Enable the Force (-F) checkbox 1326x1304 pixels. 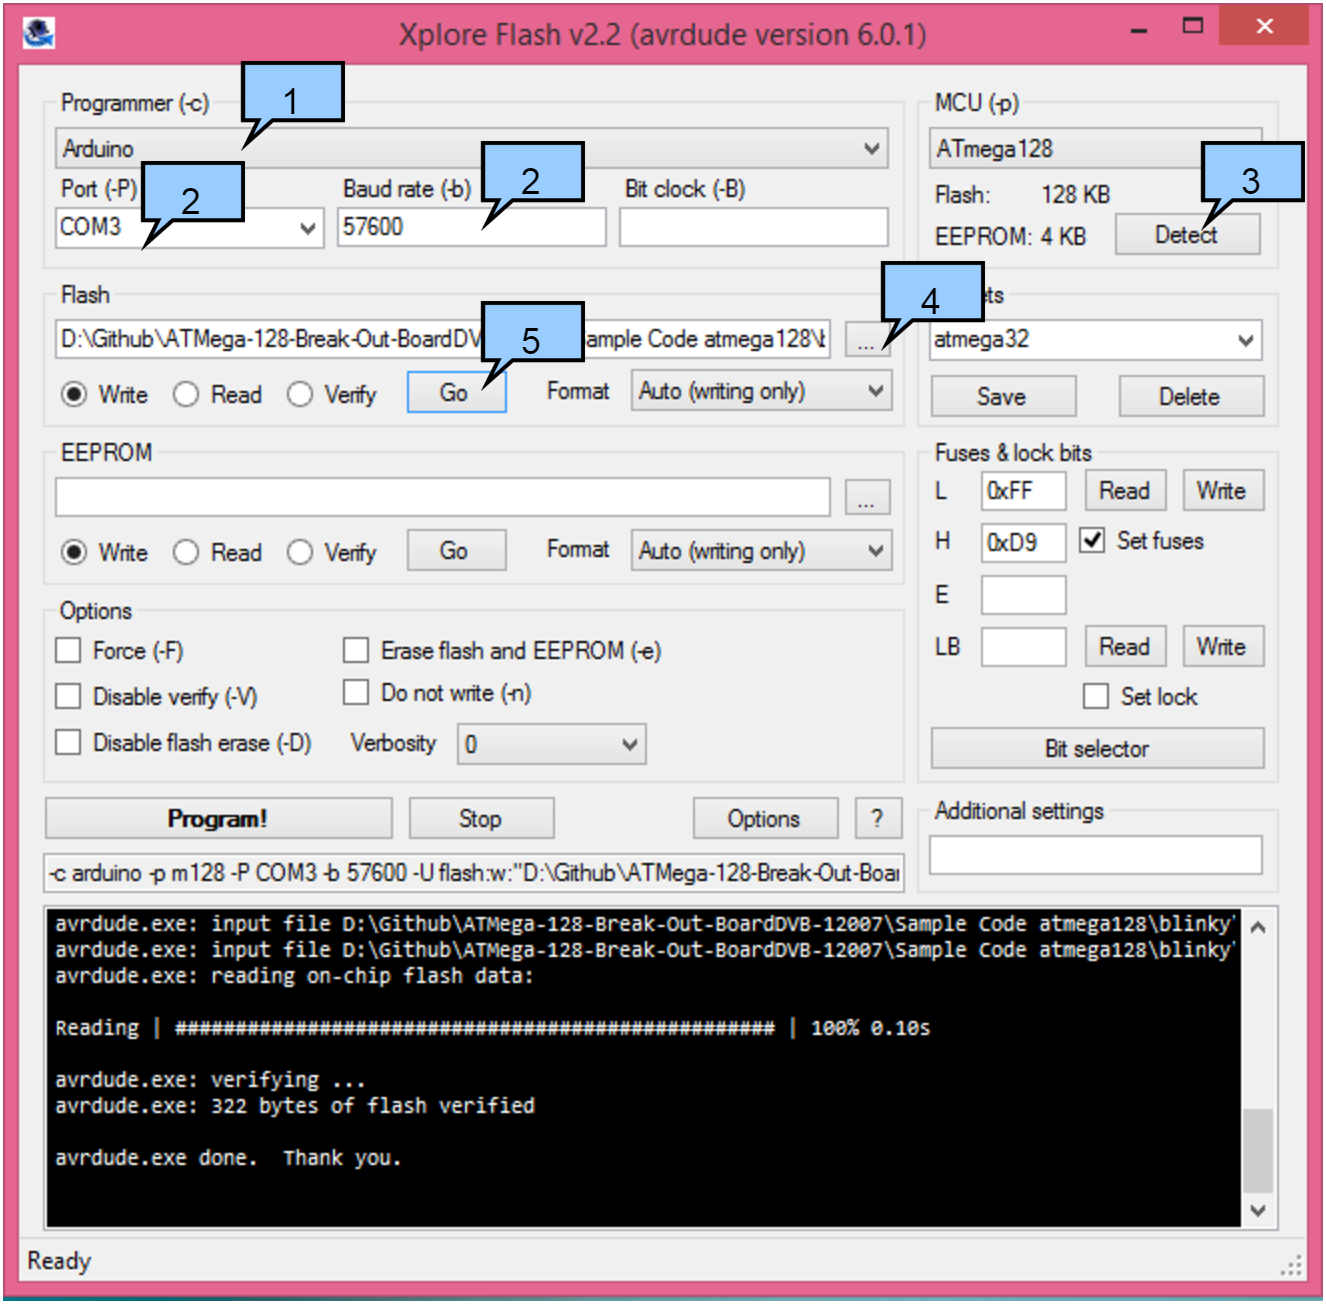(x=69, y=651)
